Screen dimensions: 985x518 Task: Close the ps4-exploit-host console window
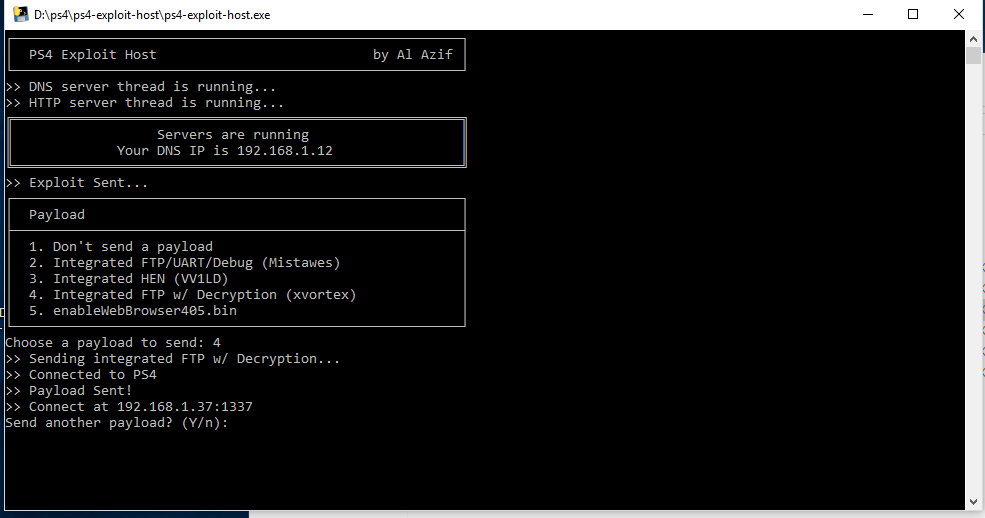pos(959,14)
